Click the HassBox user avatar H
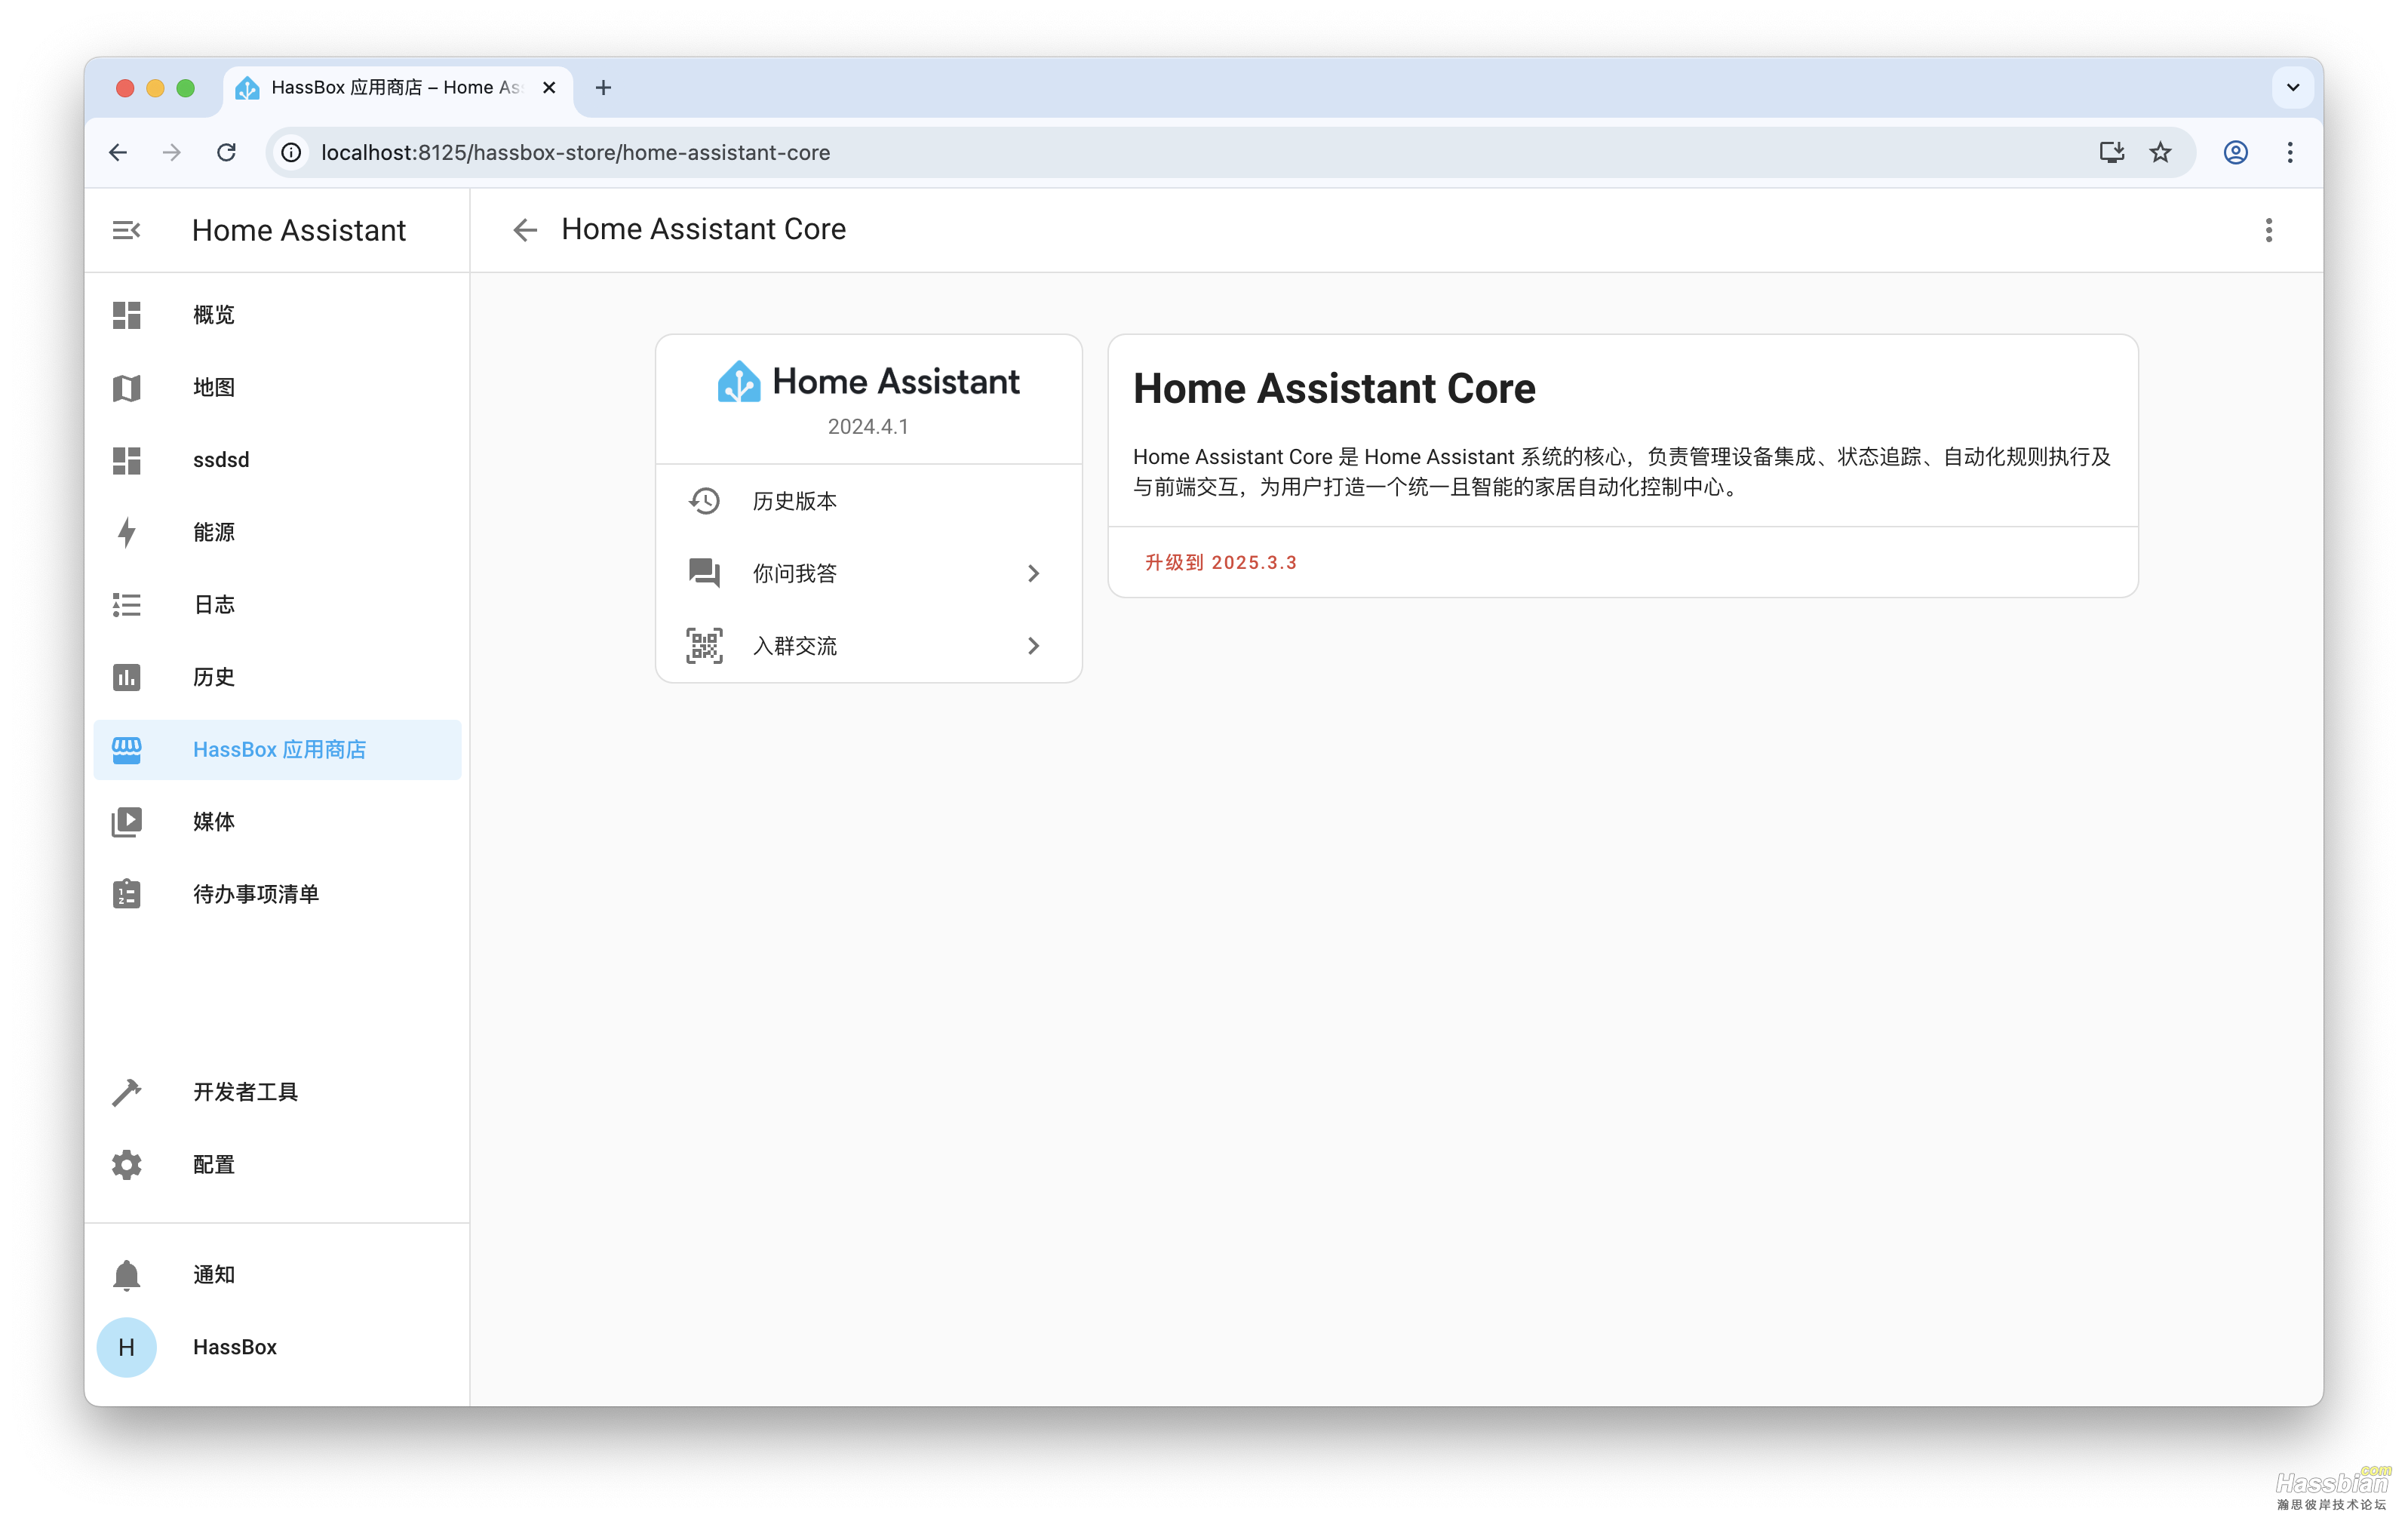Screen dimensions: 2408x1518 [126, 1347]
